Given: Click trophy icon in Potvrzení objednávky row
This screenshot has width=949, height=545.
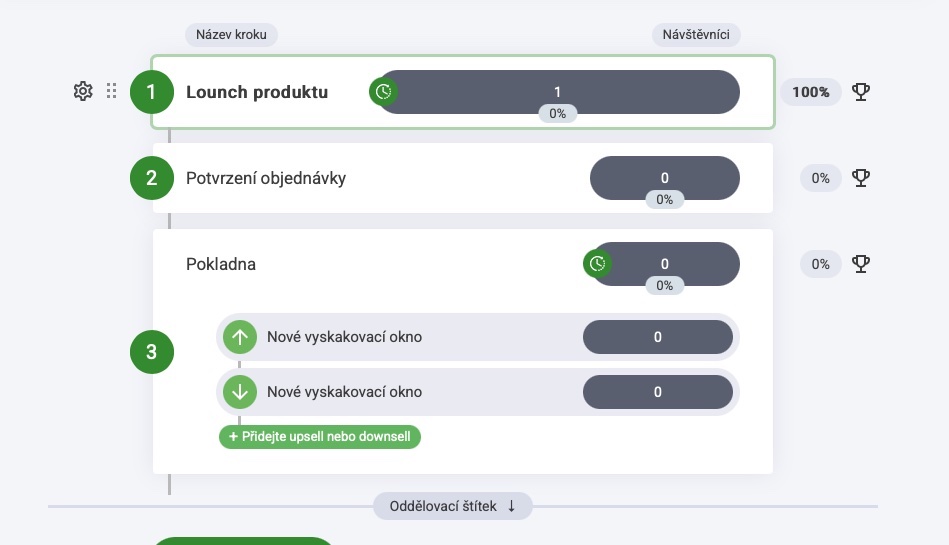Looking at the screenshot, I should point(861,178).
